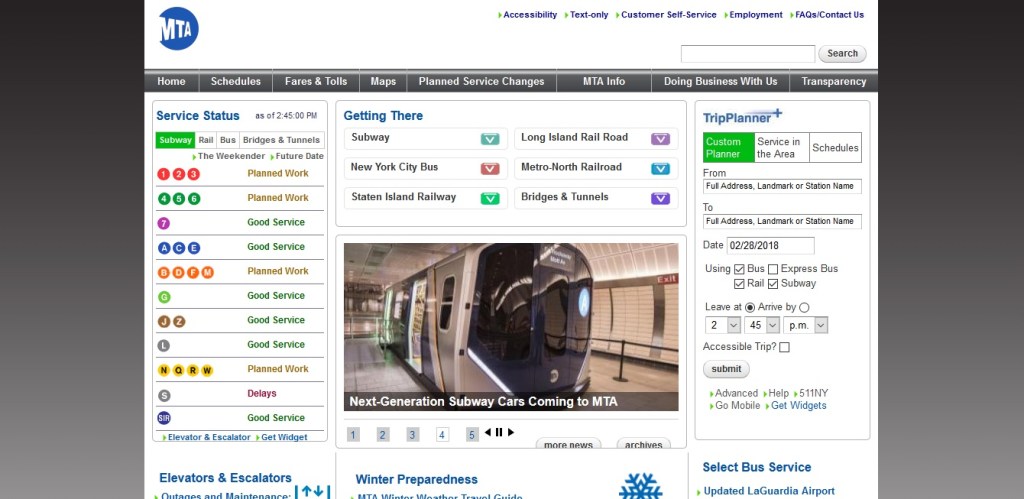Expand the Bridges & Tunnels dropdown
1024x499 pixels.
click(x=660, y=199)
